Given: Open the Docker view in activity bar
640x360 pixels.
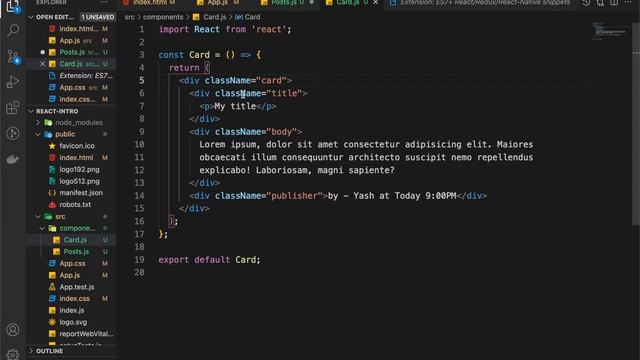Looking at the screenshot, I should coord(13,159).
